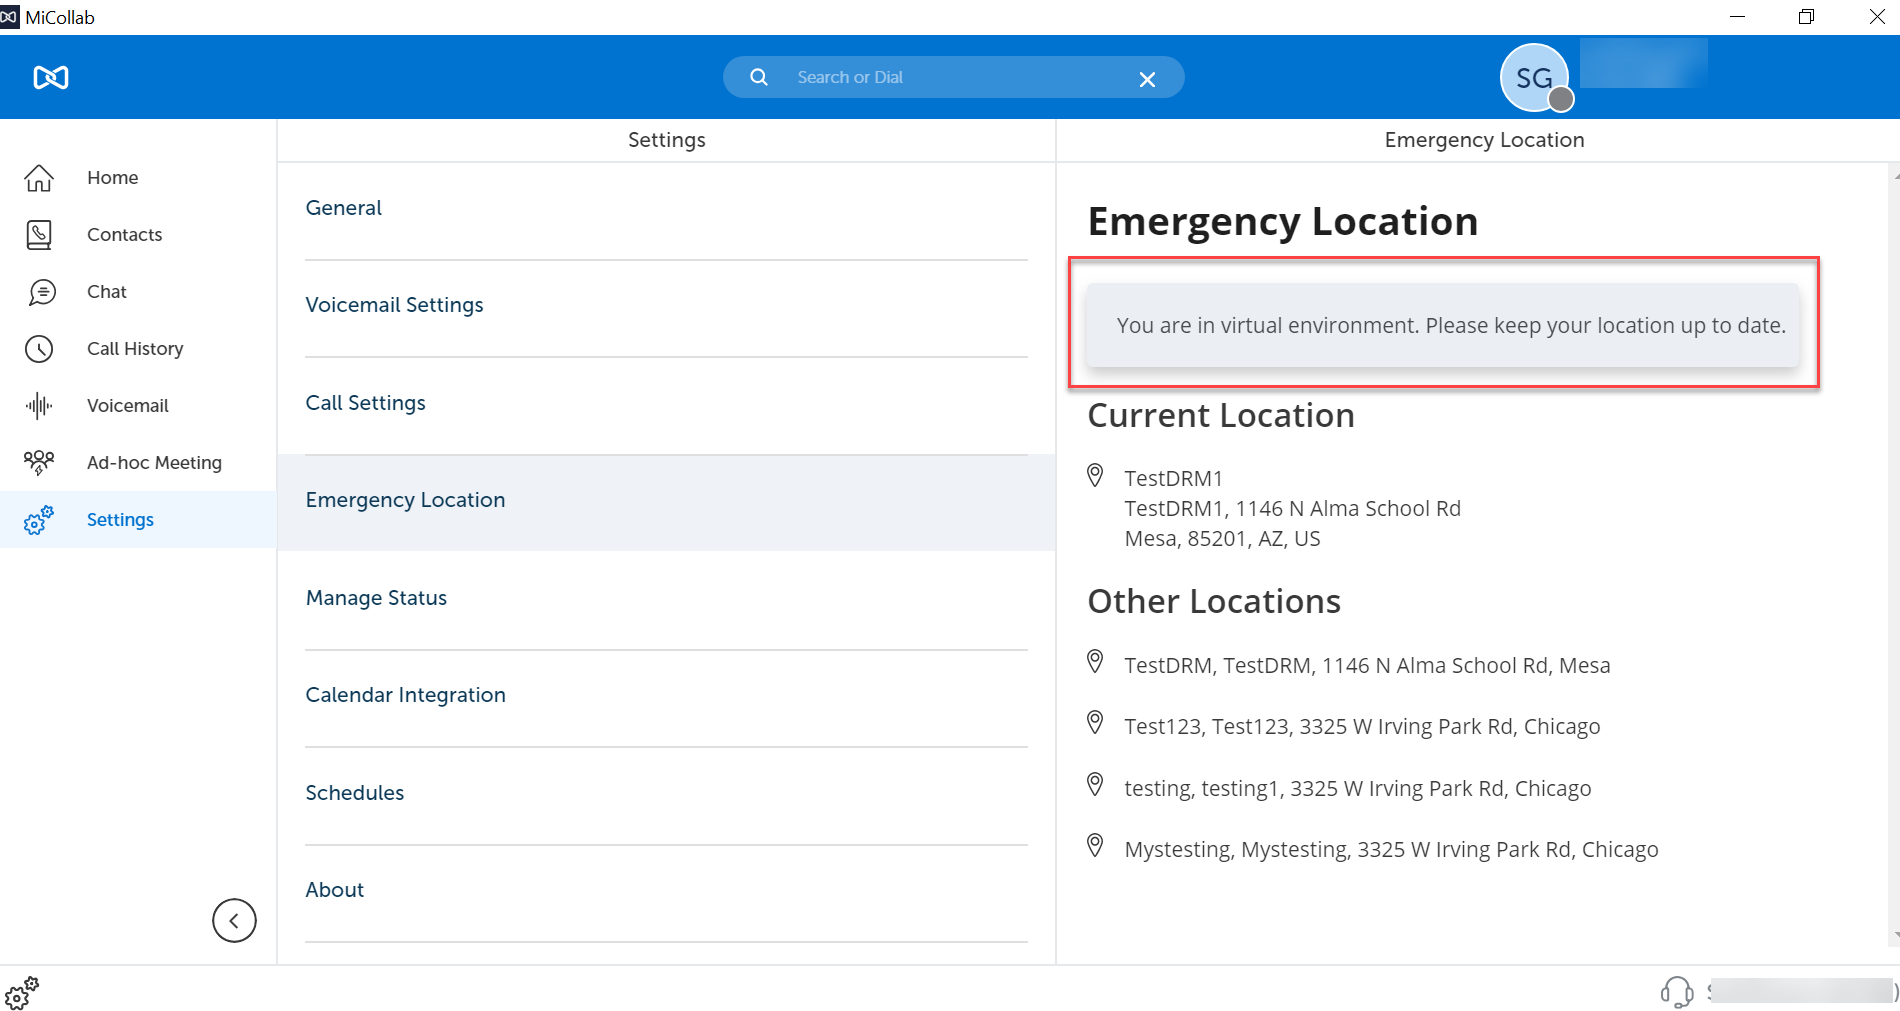The image size is (1900, 1011).
Task: Click the Home icon in sidebar
Action: click(x=39, y=178)
